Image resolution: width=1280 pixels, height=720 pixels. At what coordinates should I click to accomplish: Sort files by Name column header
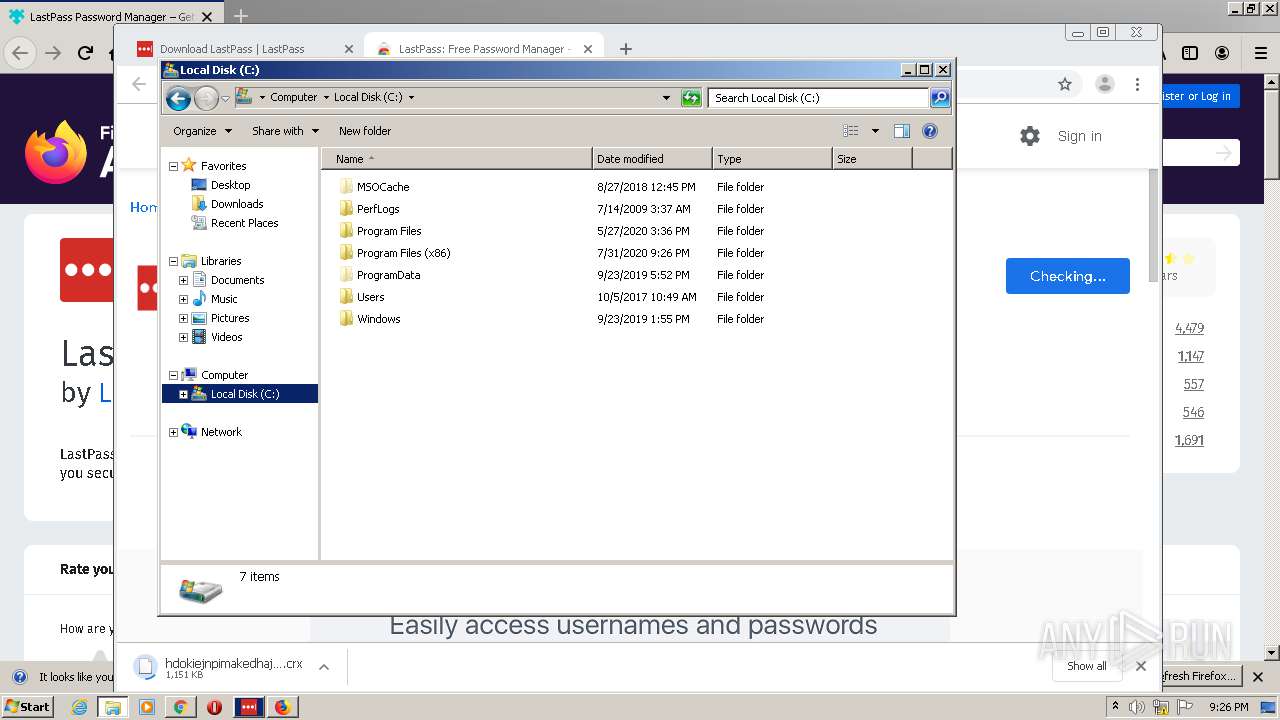(457, 159)
